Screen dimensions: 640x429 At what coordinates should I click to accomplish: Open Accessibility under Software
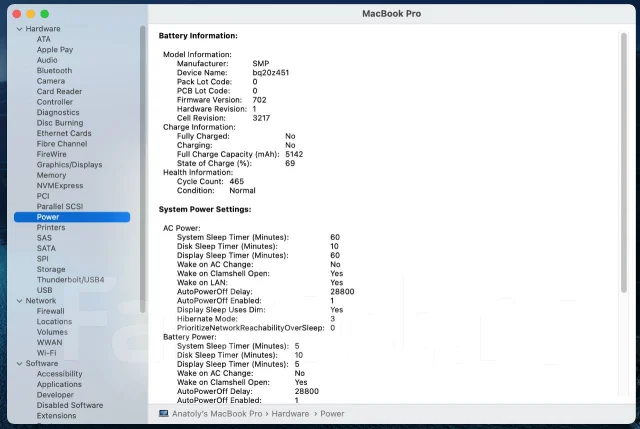point(59,374)
